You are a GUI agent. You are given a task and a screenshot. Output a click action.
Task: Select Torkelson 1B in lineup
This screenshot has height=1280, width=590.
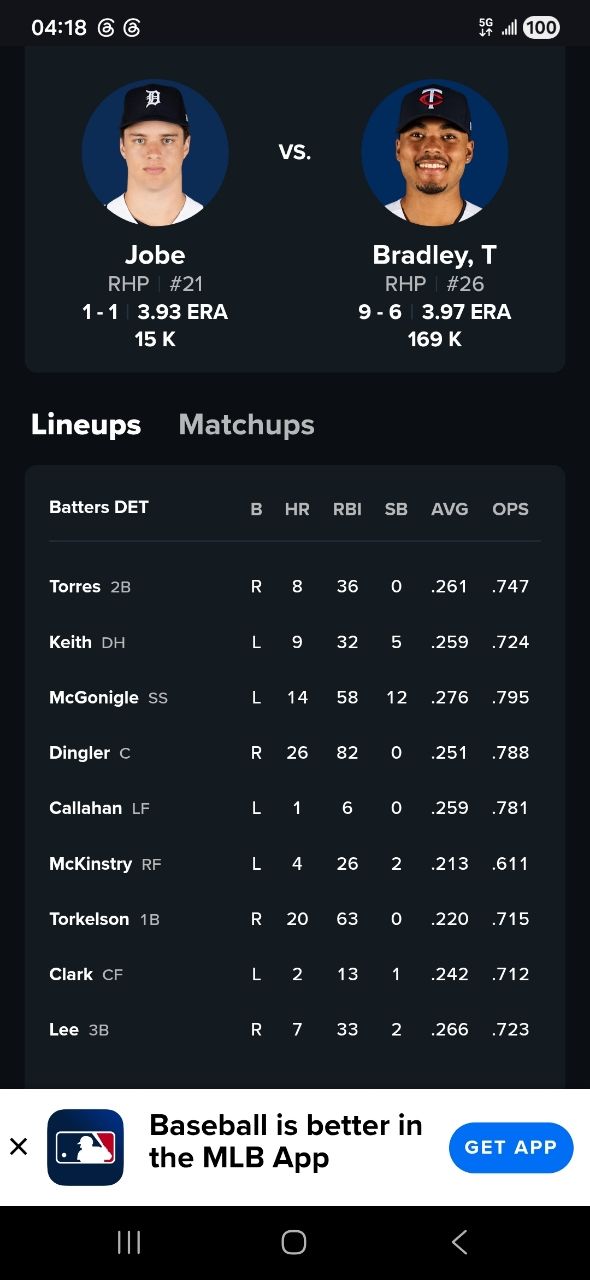295,918
